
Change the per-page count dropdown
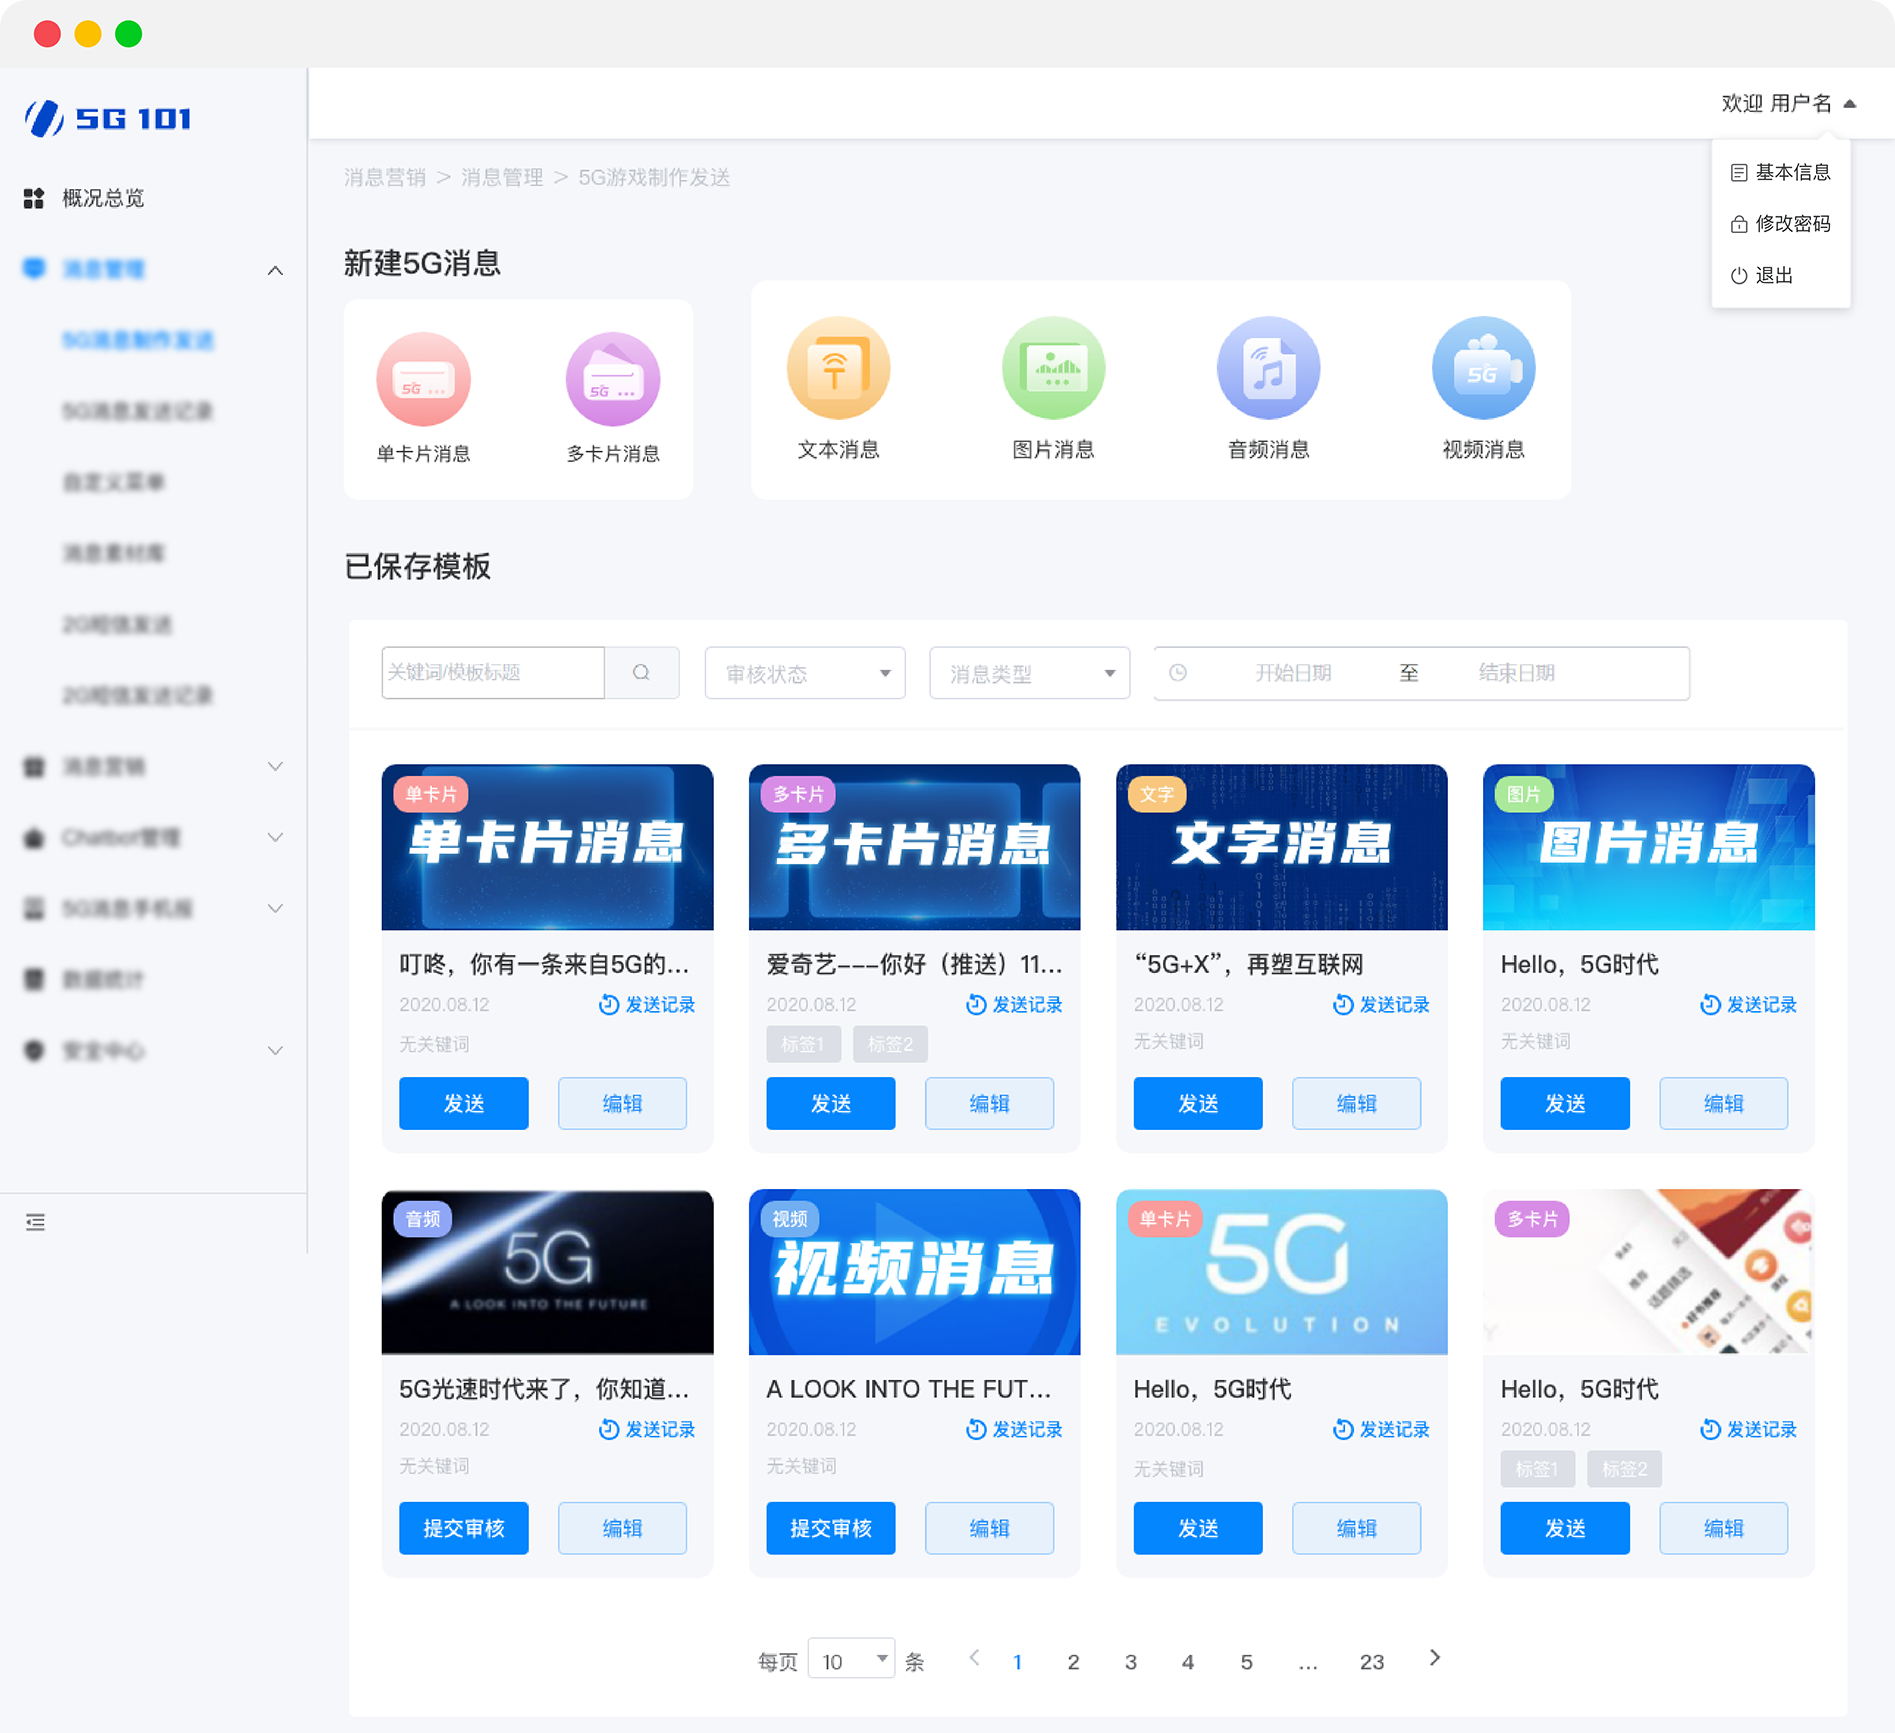click(851, 1660)
